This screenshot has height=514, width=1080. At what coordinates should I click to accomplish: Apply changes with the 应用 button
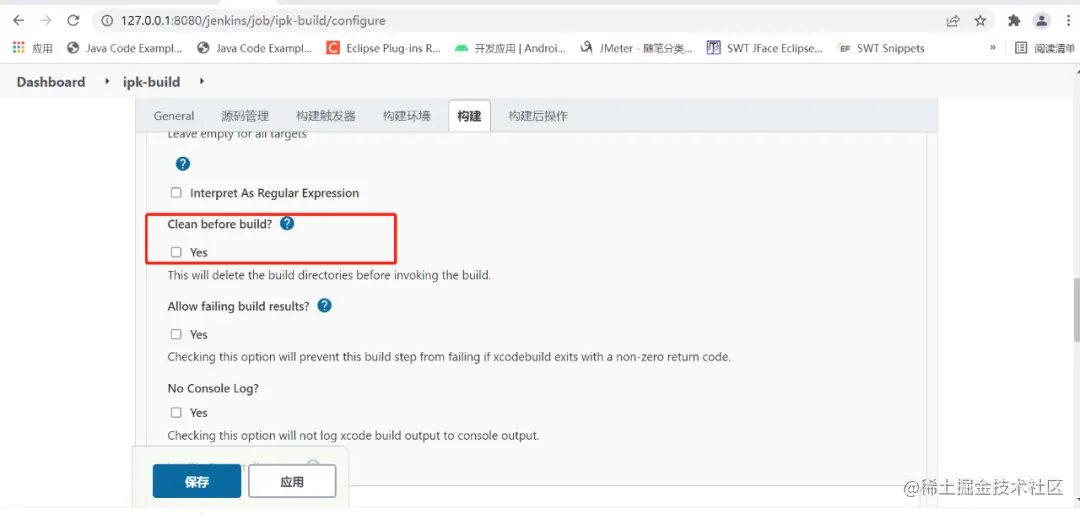(x=292, y=482)
